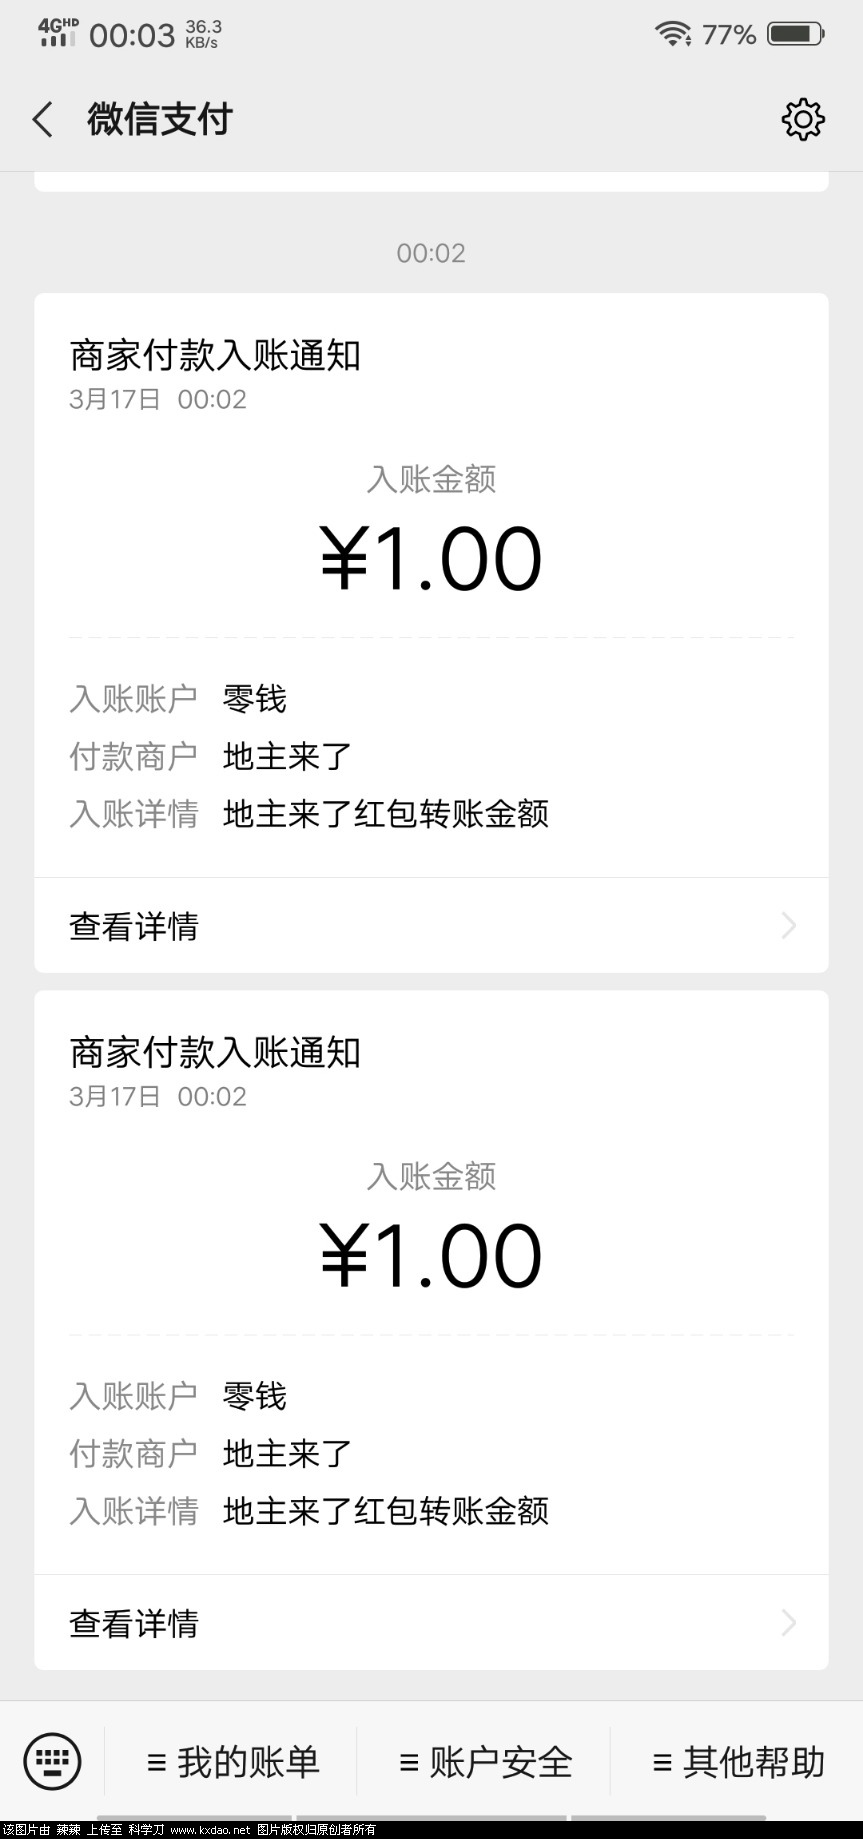Tap the 微信支付 page title
The image size is (863, 1839).
pyautogui.click(x=160, y=120)
